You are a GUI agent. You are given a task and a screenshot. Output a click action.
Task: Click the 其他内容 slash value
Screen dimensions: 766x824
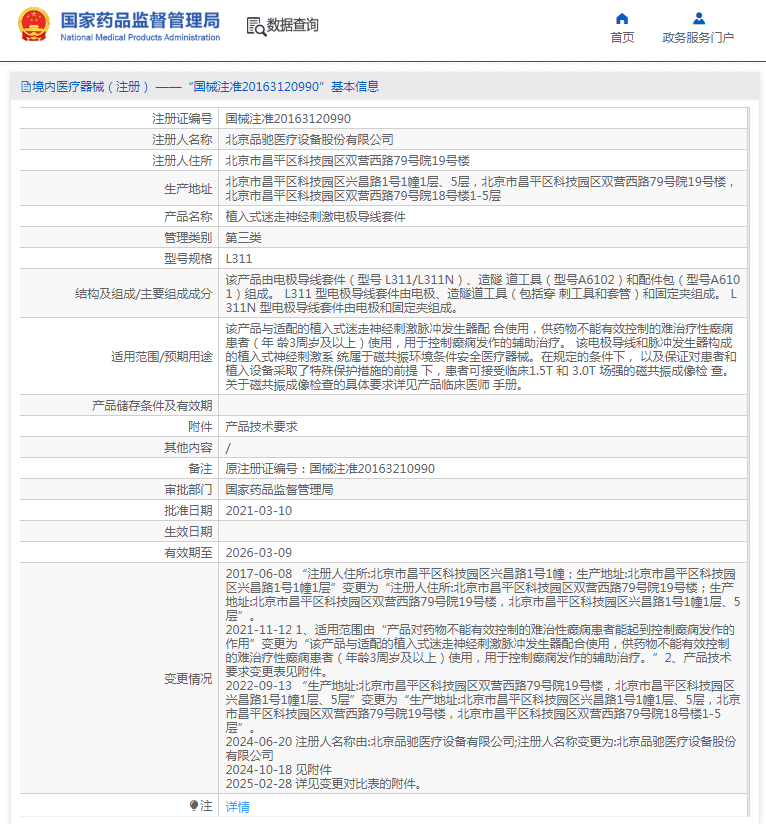228,448
